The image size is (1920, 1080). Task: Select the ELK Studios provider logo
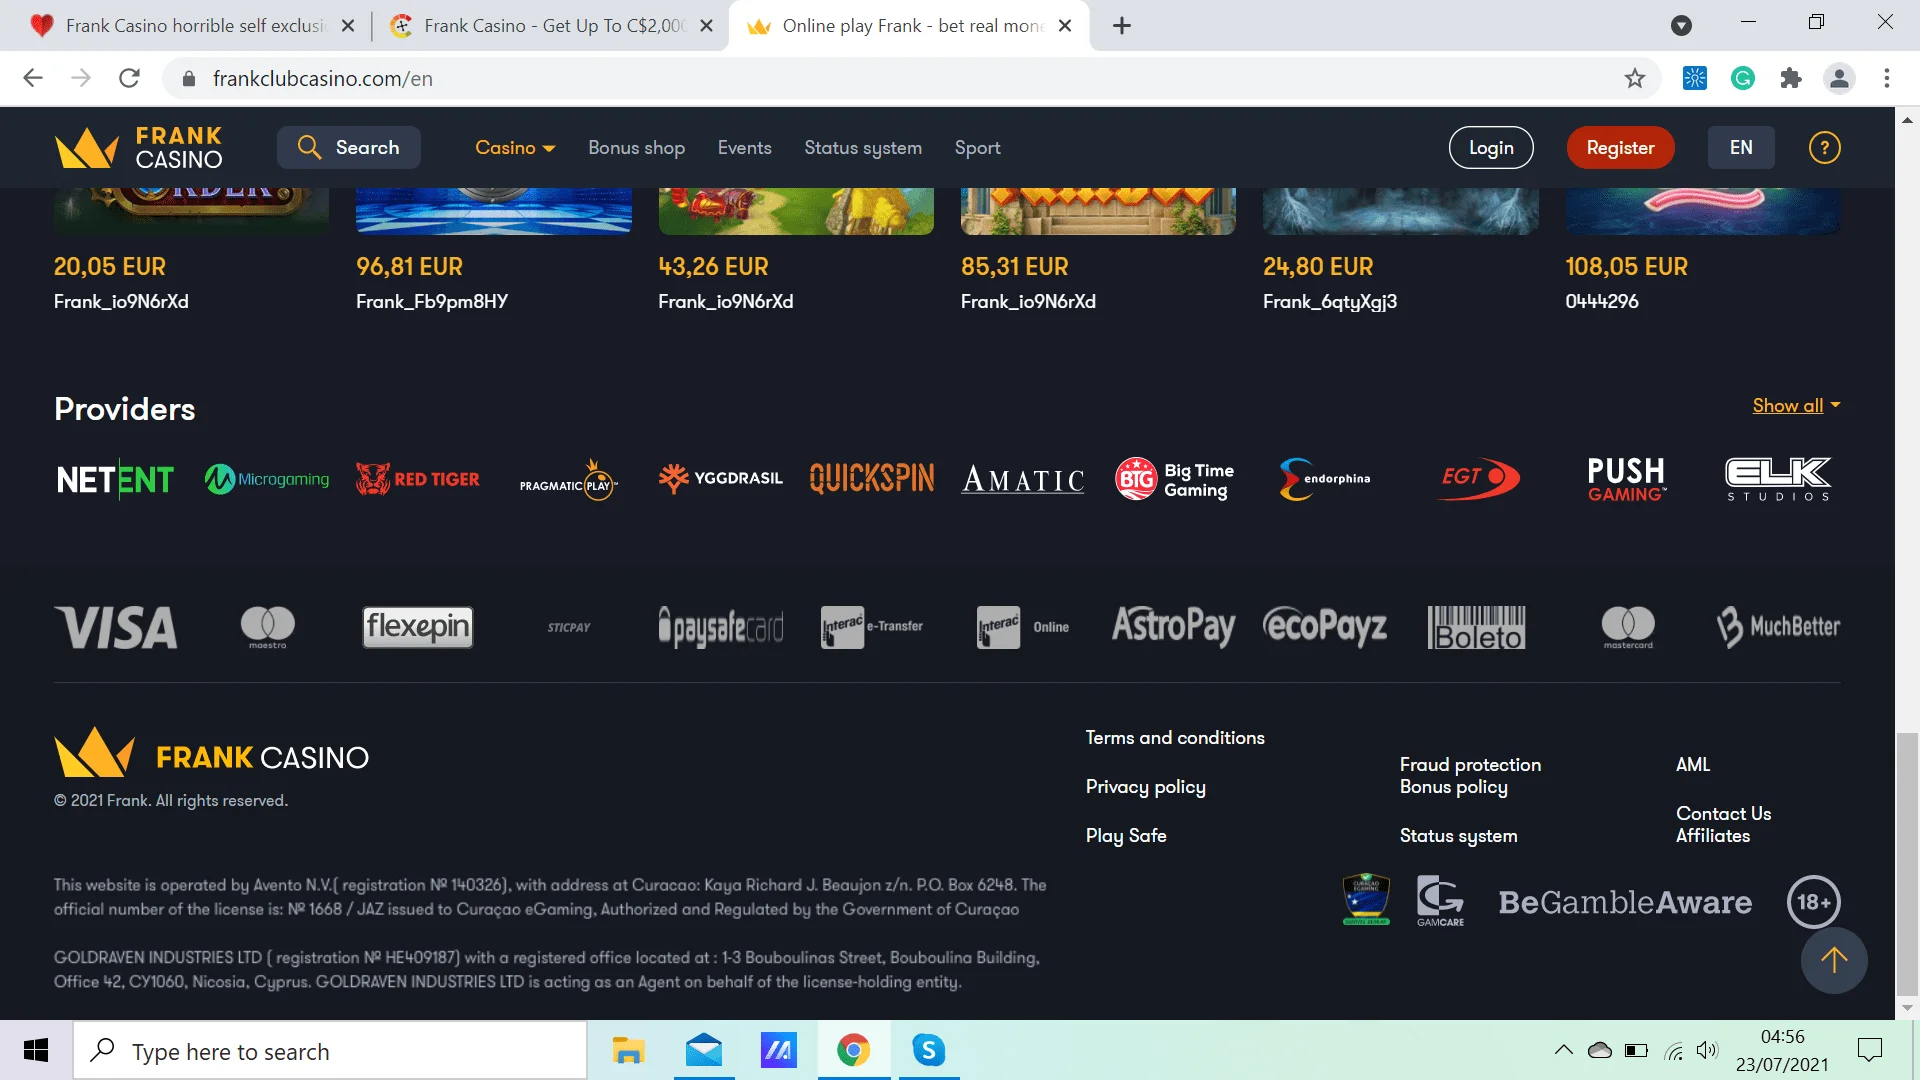(x=1778, y=479)
